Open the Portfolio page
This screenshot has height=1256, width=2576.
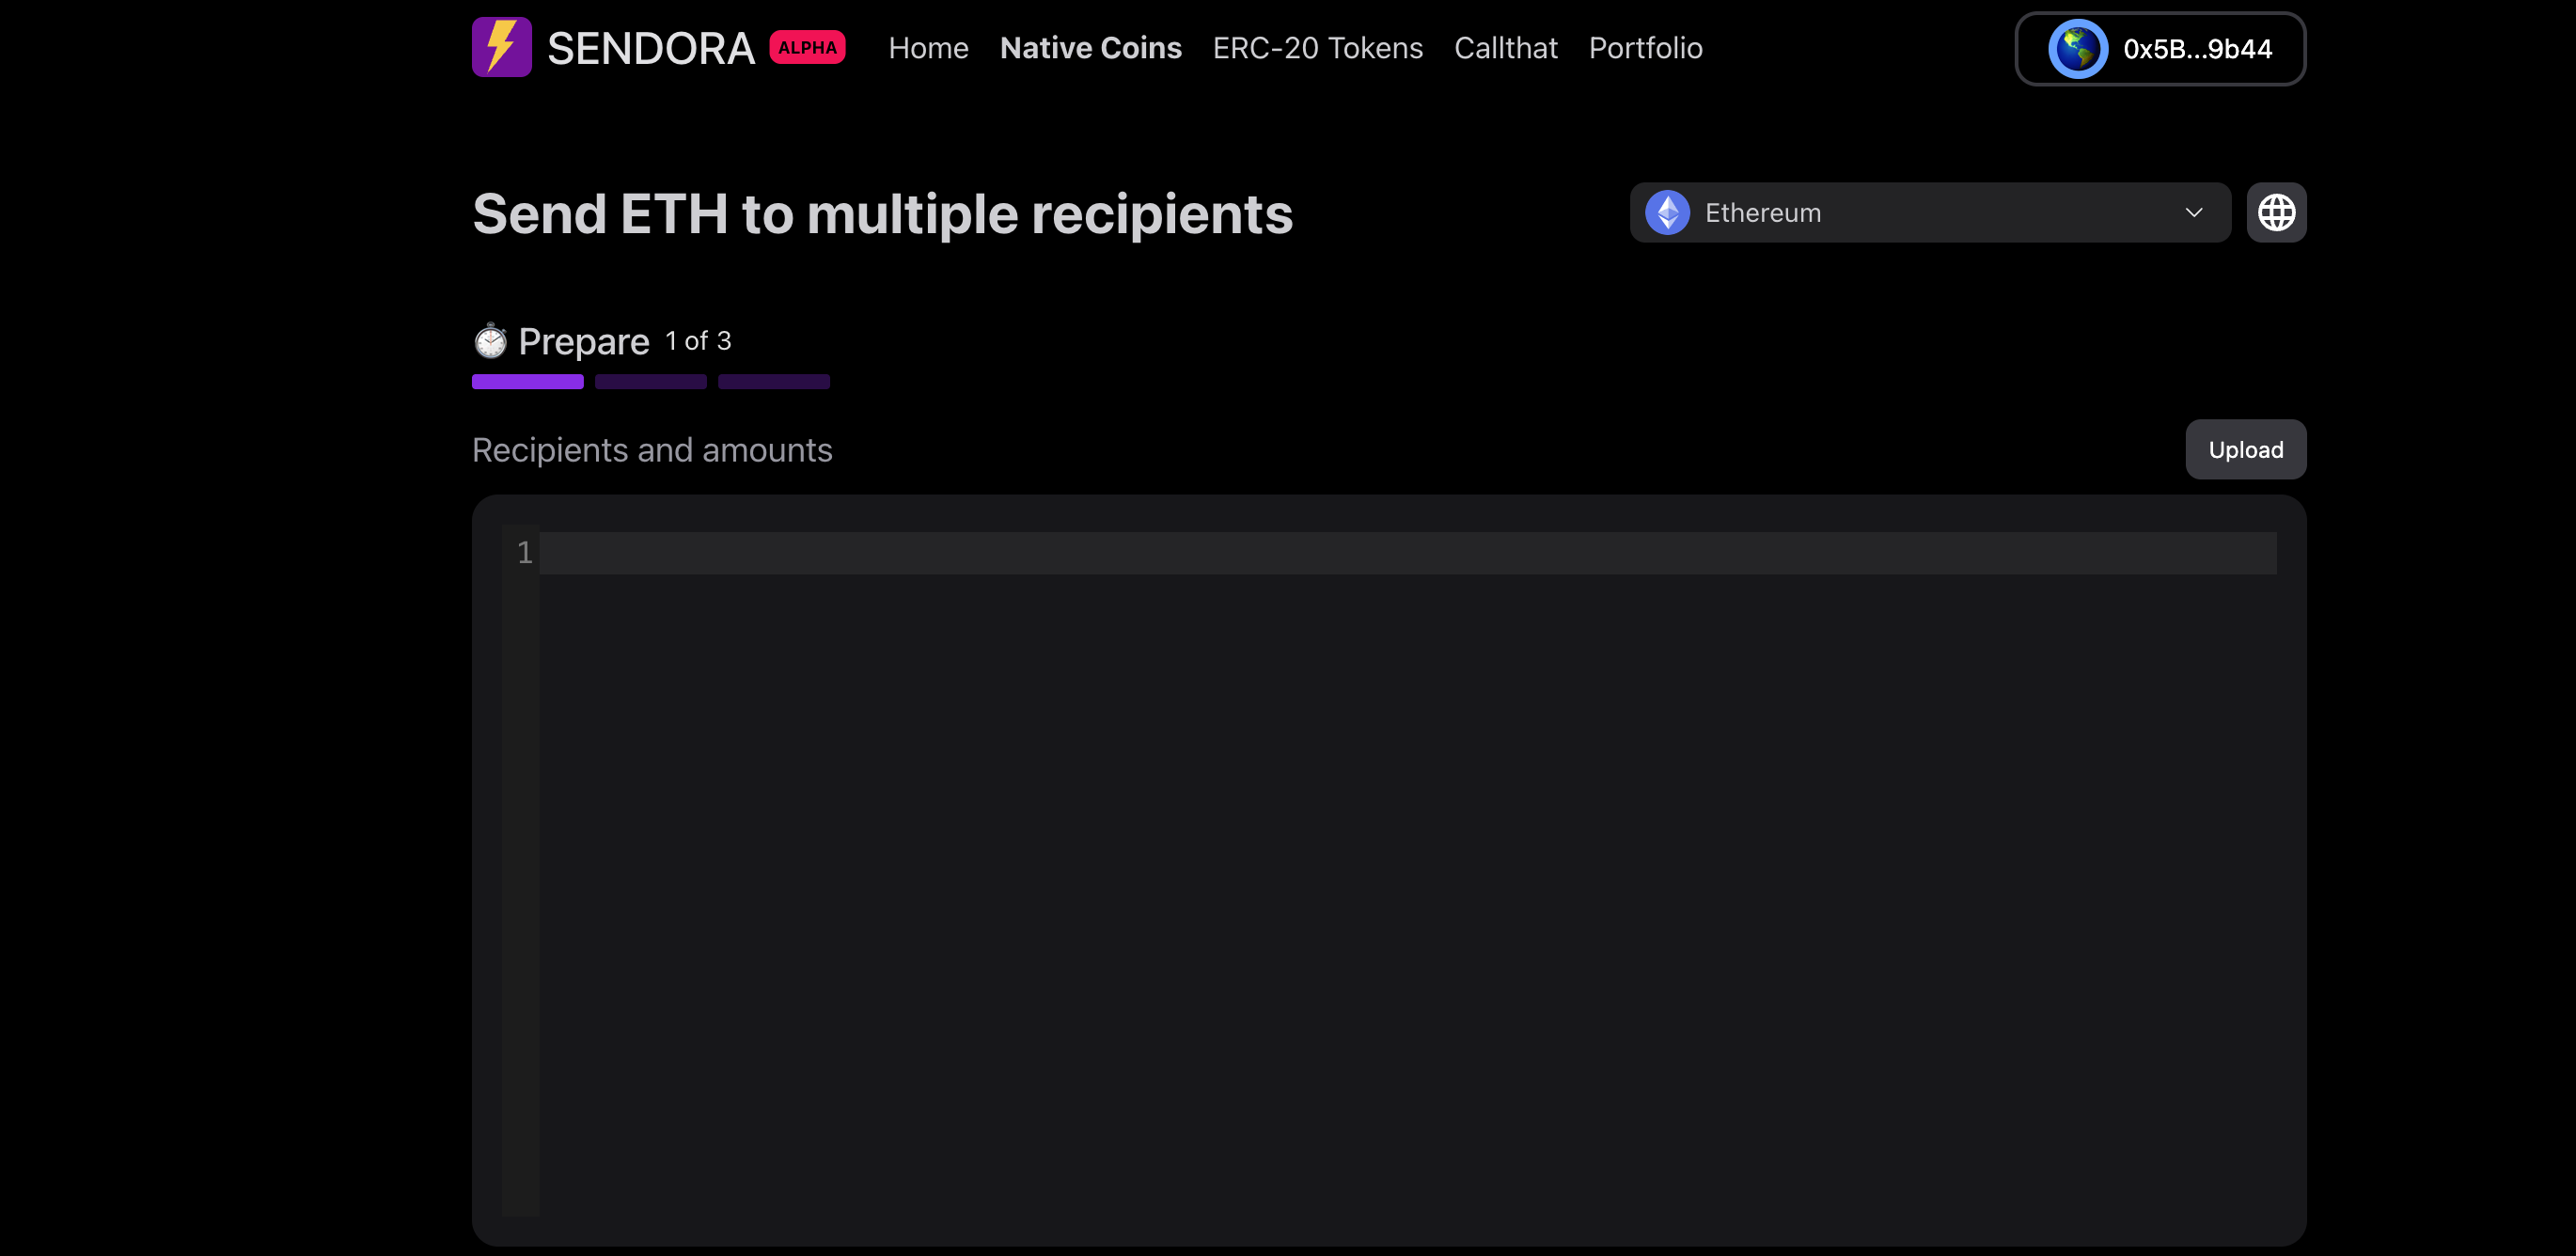1645,48
